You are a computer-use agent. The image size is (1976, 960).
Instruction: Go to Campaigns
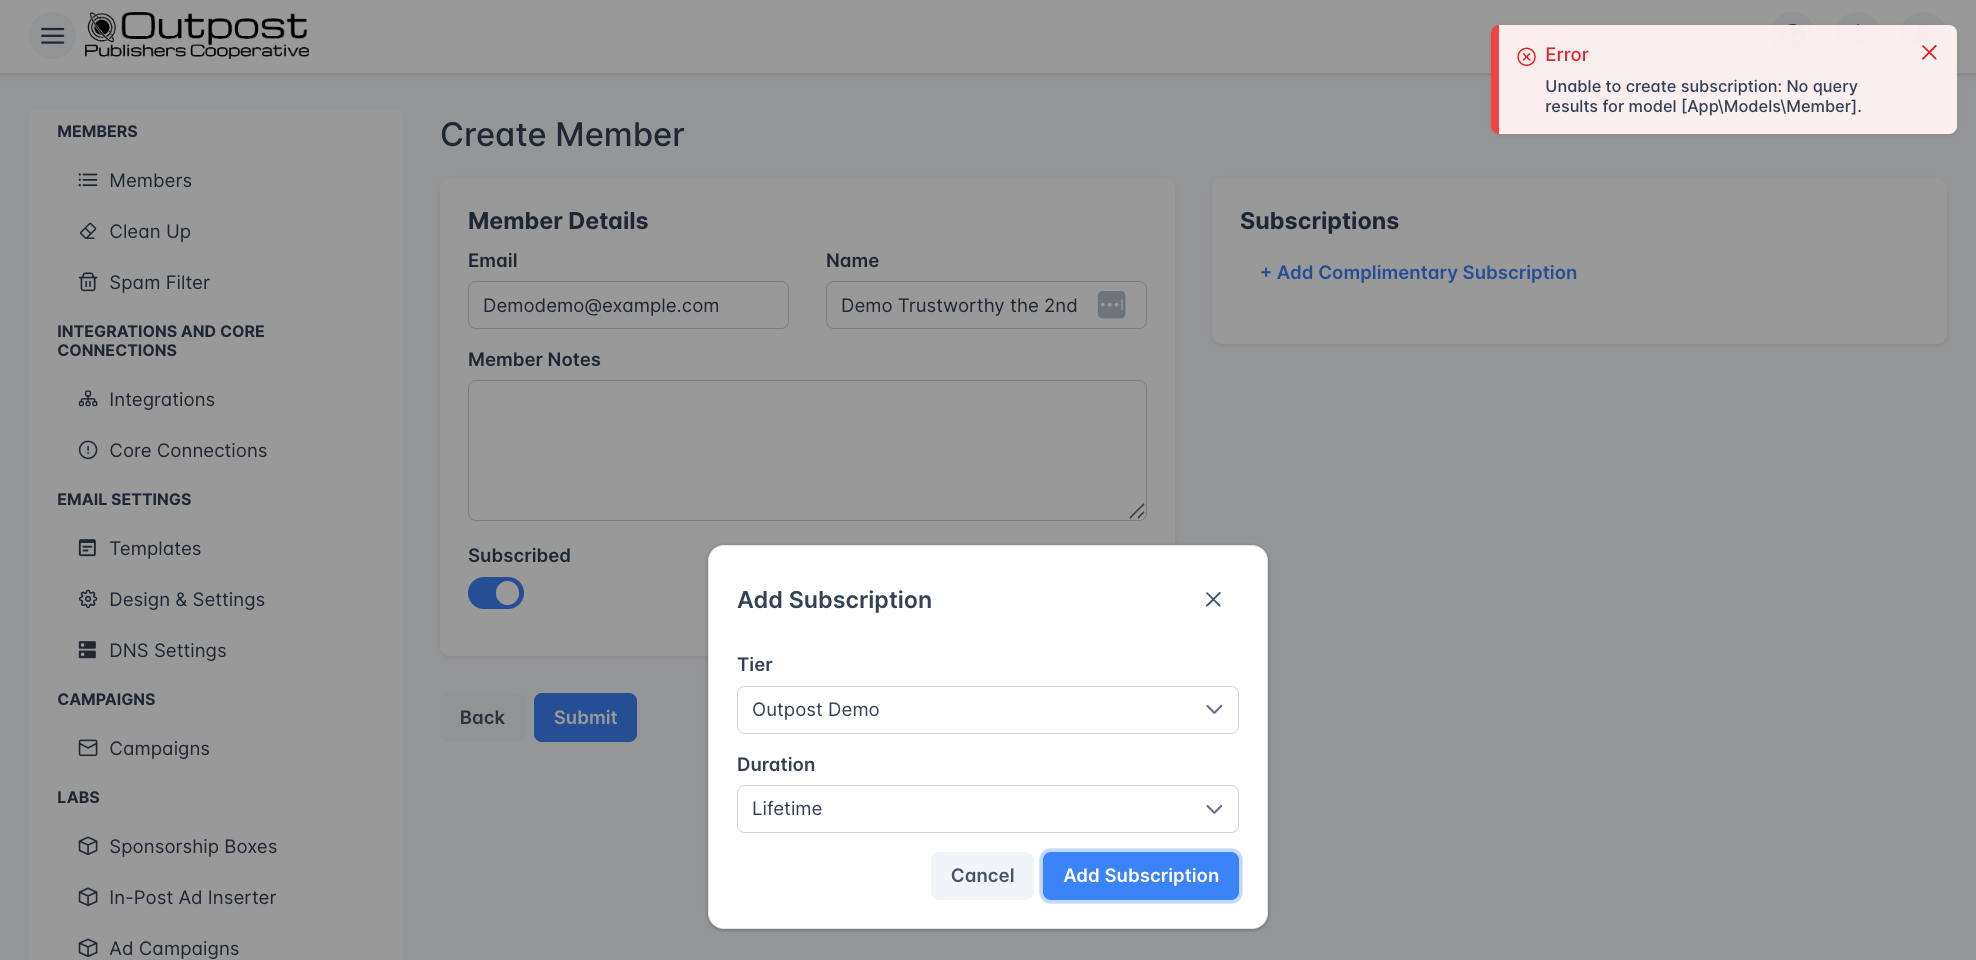coord(159,748)
